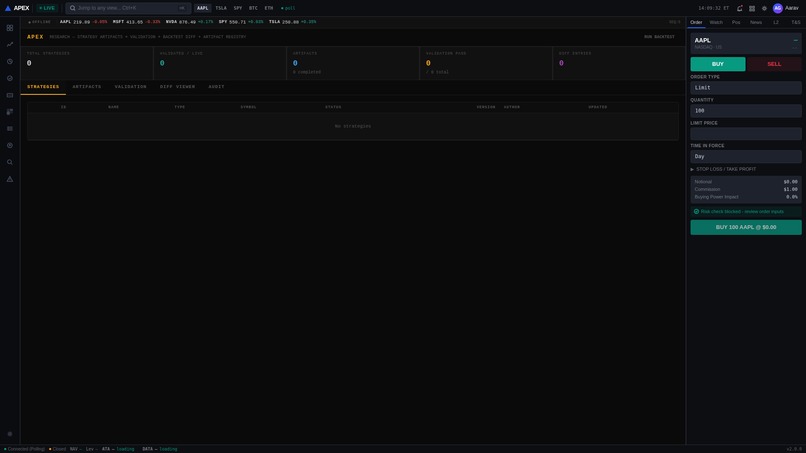806x453 pixels.
Task: Open the layout grid icon in top bar
Action: [752, 8]
